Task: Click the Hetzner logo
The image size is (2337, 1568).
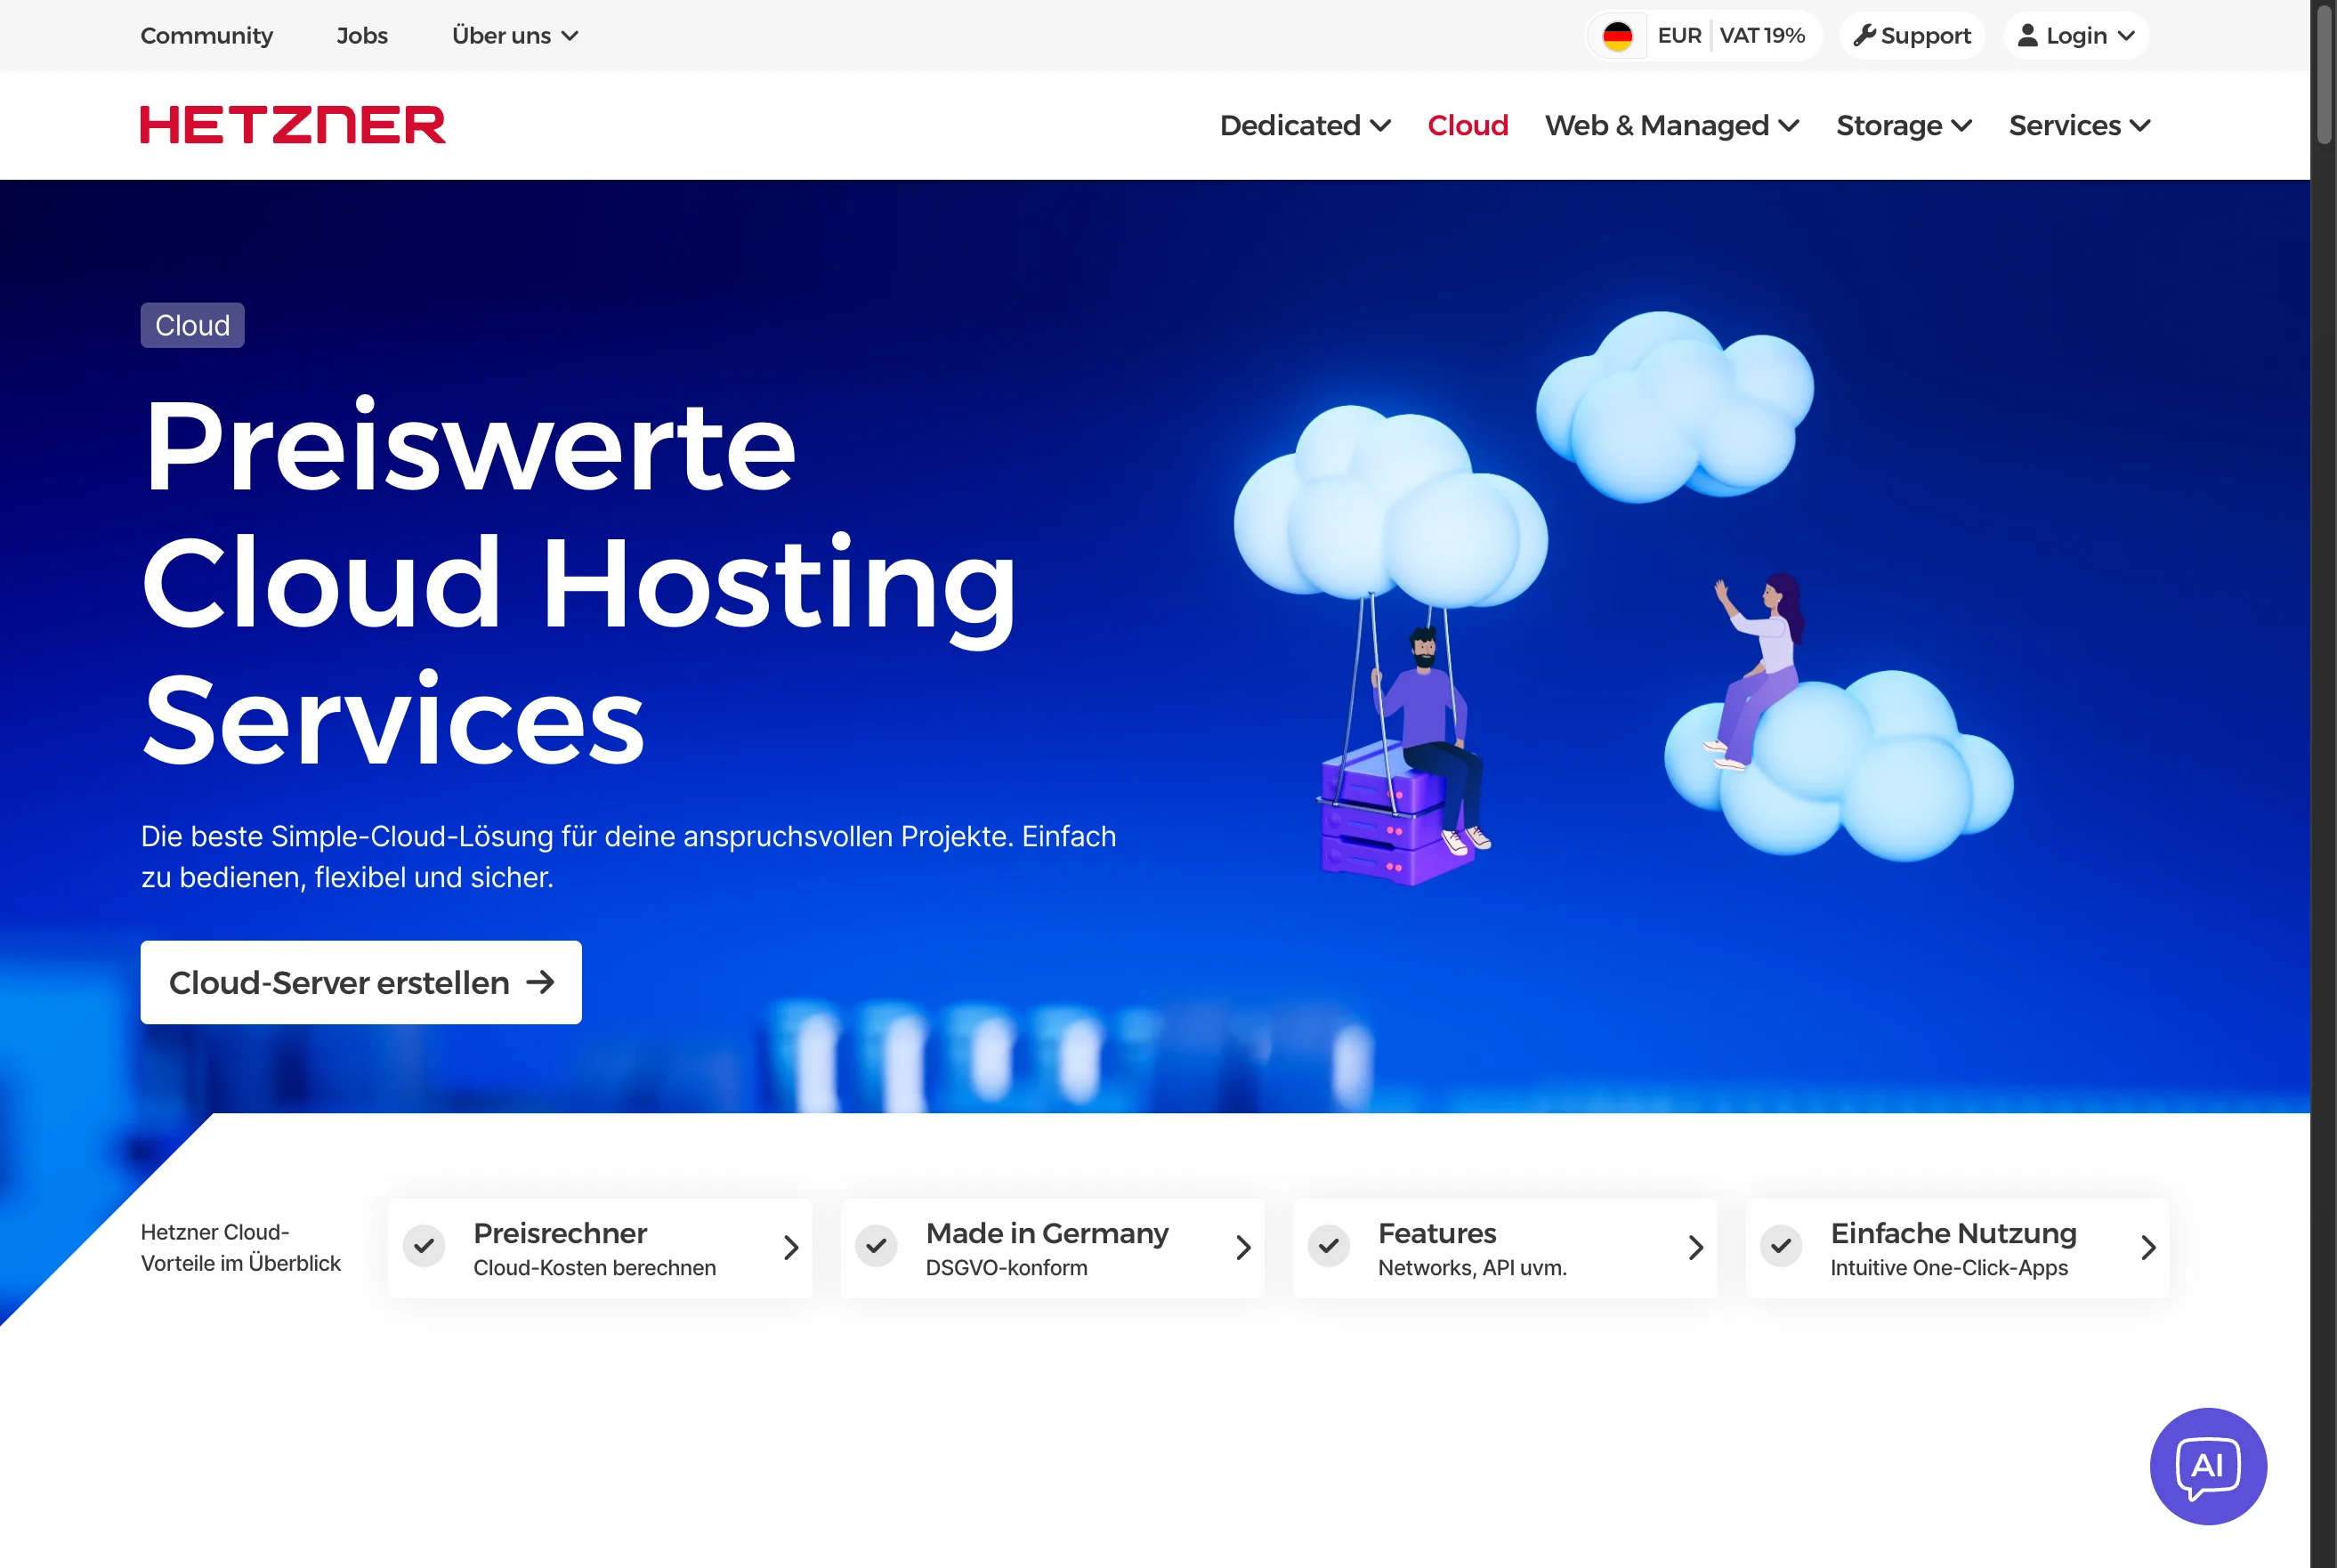Action: [x=292, y=125]
